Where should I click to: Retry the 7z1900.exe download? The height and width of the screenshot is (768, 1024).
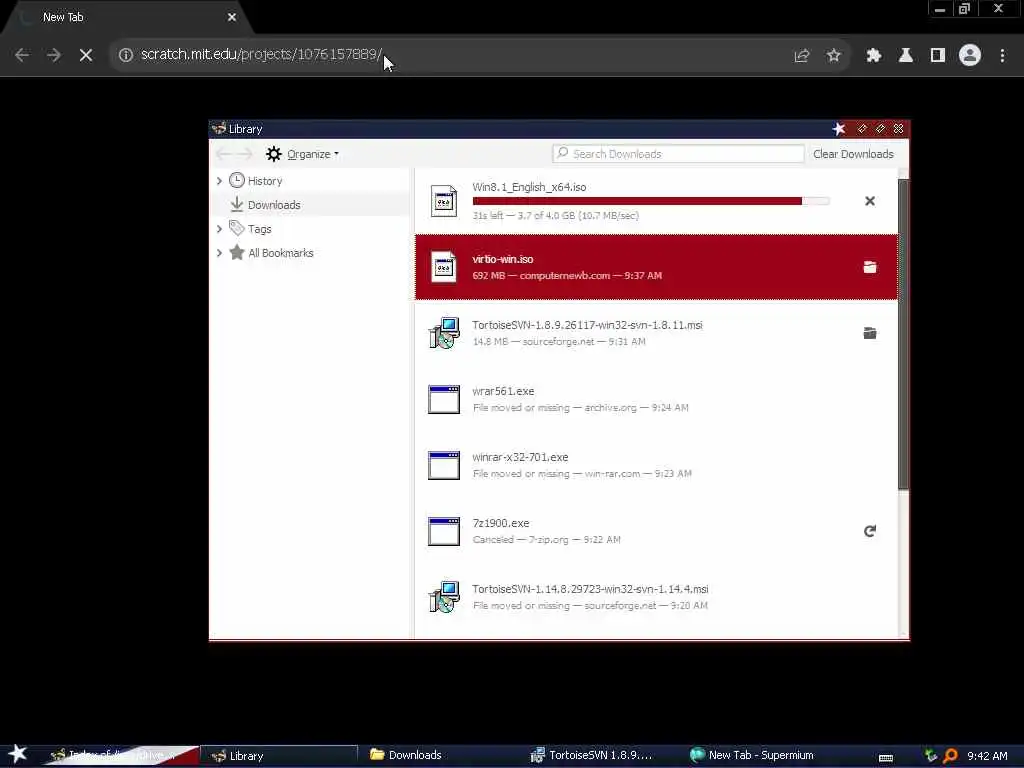coord(870,531)
